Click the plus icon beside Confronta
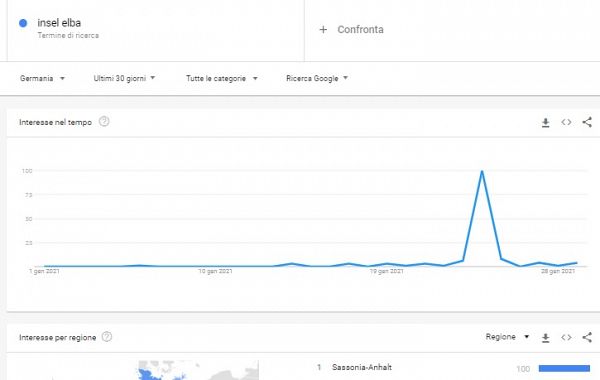This screenshot has height=380, width=600. coord(323,29)
